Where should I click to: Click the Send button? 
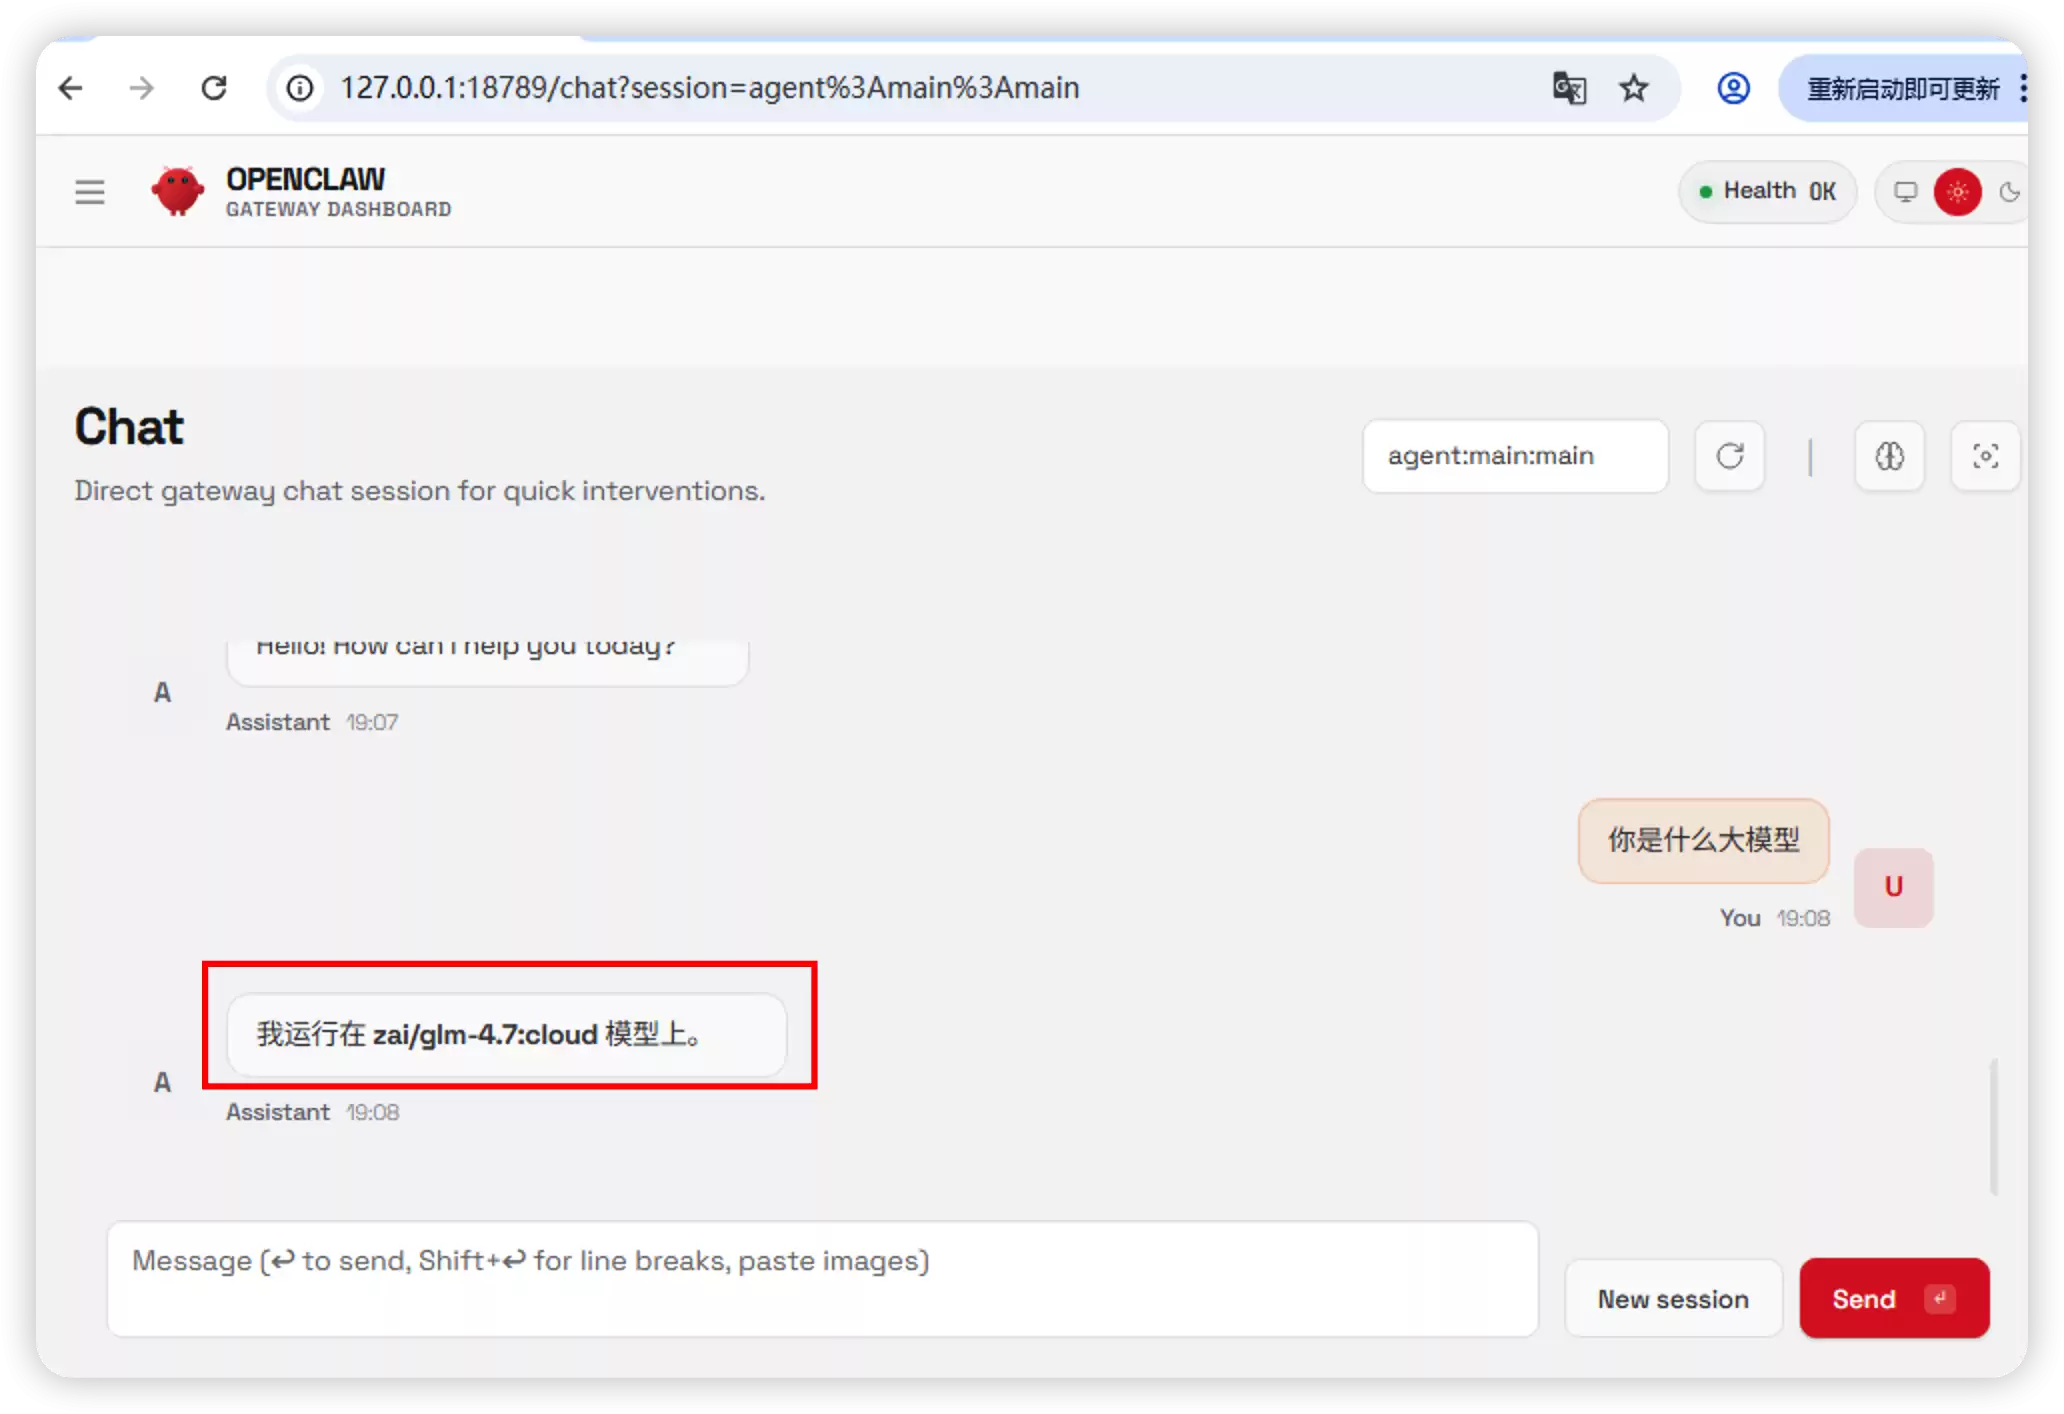click(x=1893, y=1298)
